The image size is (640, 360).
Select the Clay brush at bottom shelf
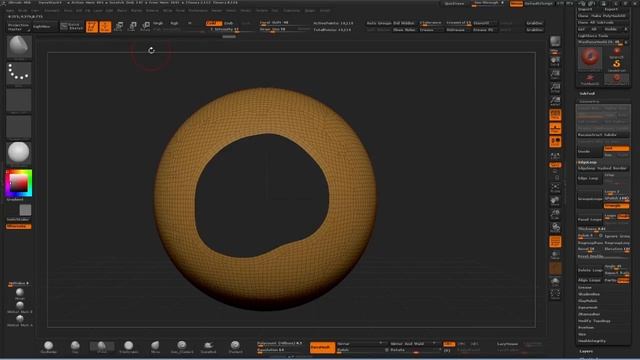tap(75, 347)
